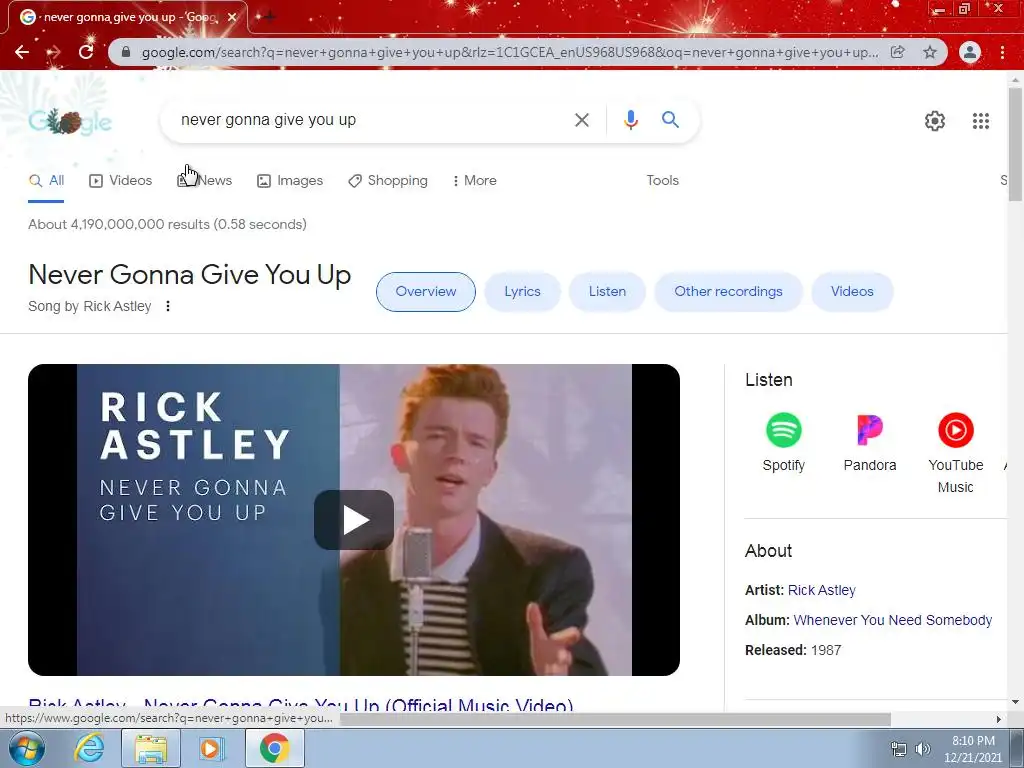Click the forward navigation arrow
The image size is (1024, 768).
pyautogui.click(x=54, y=52)
